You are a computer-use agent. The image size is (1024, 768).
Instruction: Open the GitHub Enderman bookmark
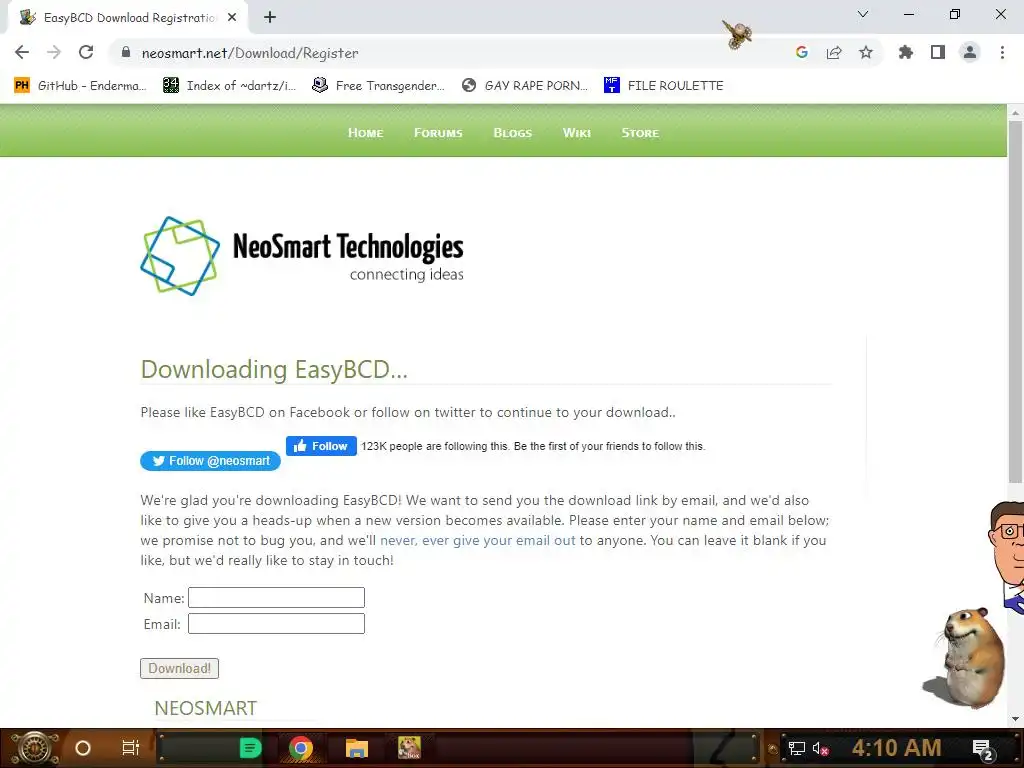(80, 86)
